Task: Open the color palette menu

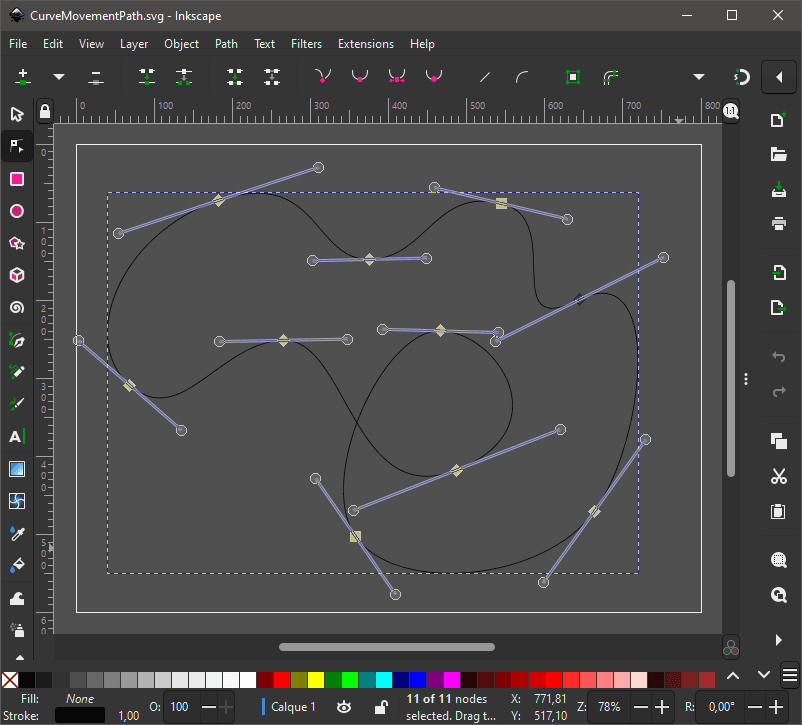Action: point(789,675)
